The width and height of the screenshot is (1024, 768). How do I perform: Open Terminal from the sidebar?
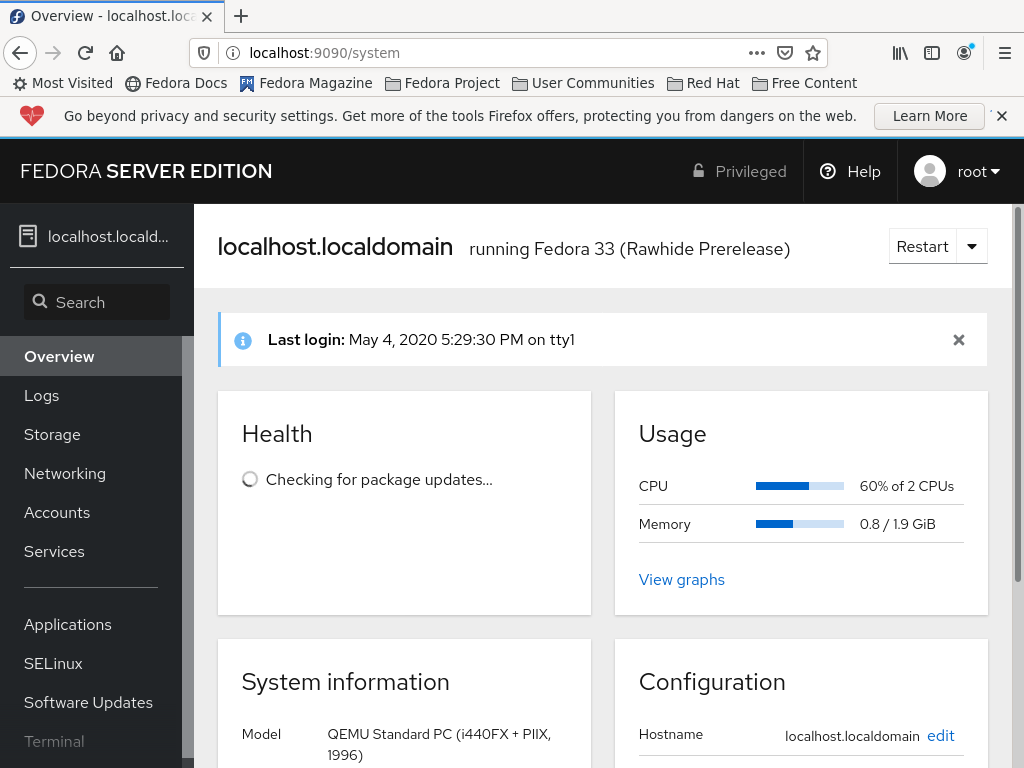pyautogui.click(x=91, y=742)
